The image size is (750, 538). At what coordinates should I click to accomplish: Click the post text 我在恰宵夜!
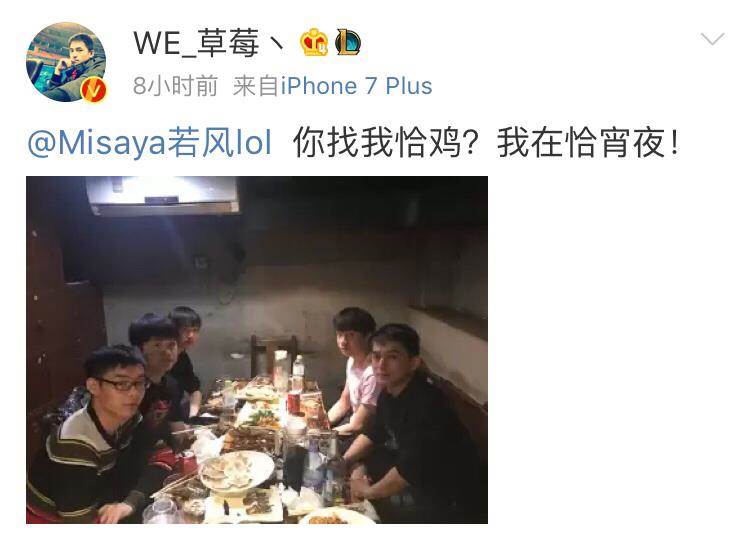point(588,143)
